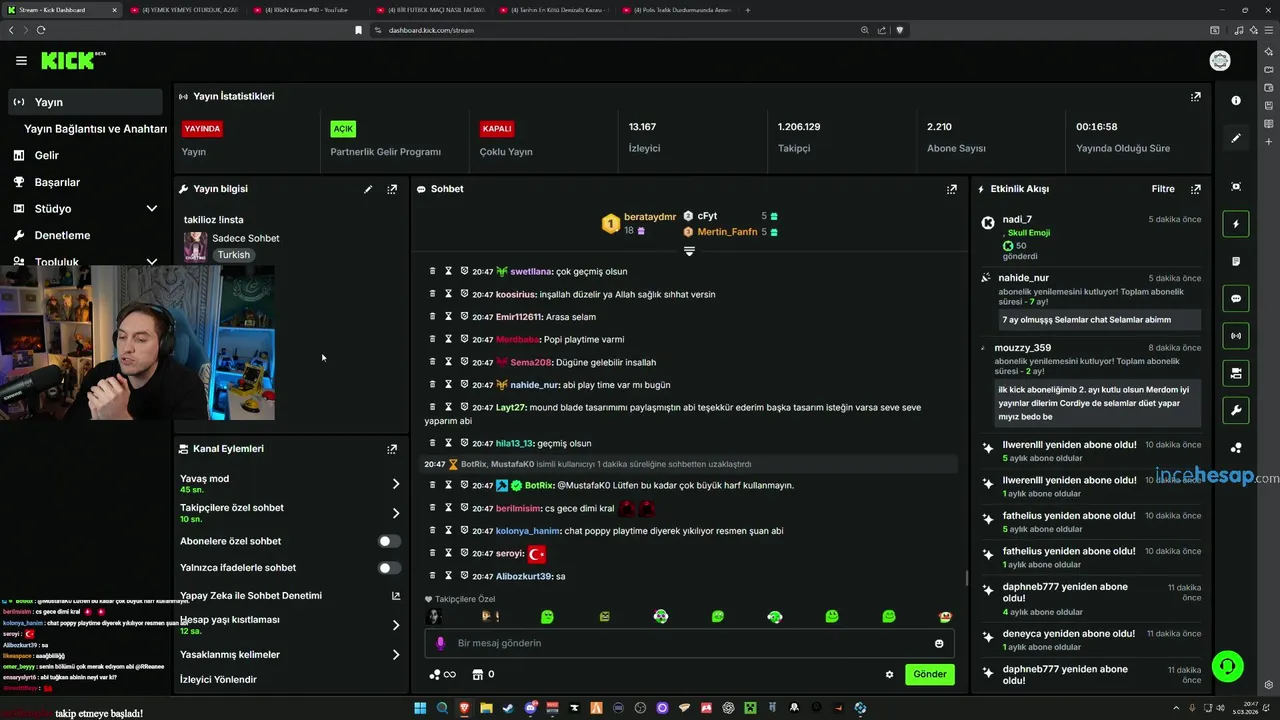Open nahide_nur username in chat
Screen dimensions: 1280x720
534,385
